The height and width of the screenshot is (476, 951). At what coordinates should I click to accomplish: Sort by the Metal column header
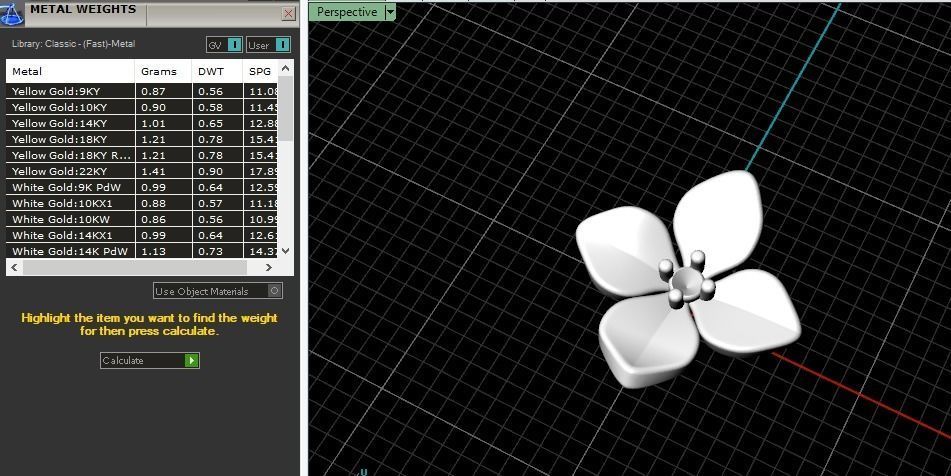point(70,71)
